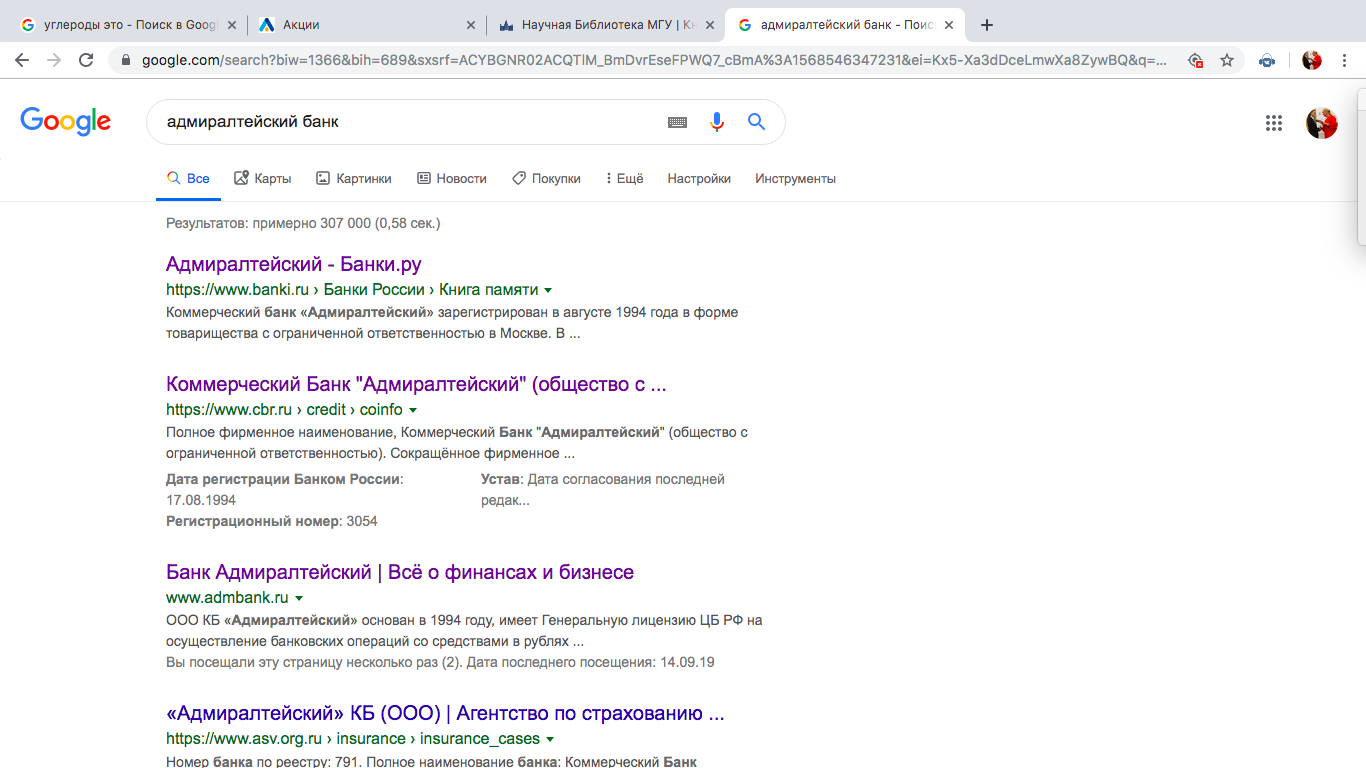Switch to the 'Акции' tab

tap(365, 24)
